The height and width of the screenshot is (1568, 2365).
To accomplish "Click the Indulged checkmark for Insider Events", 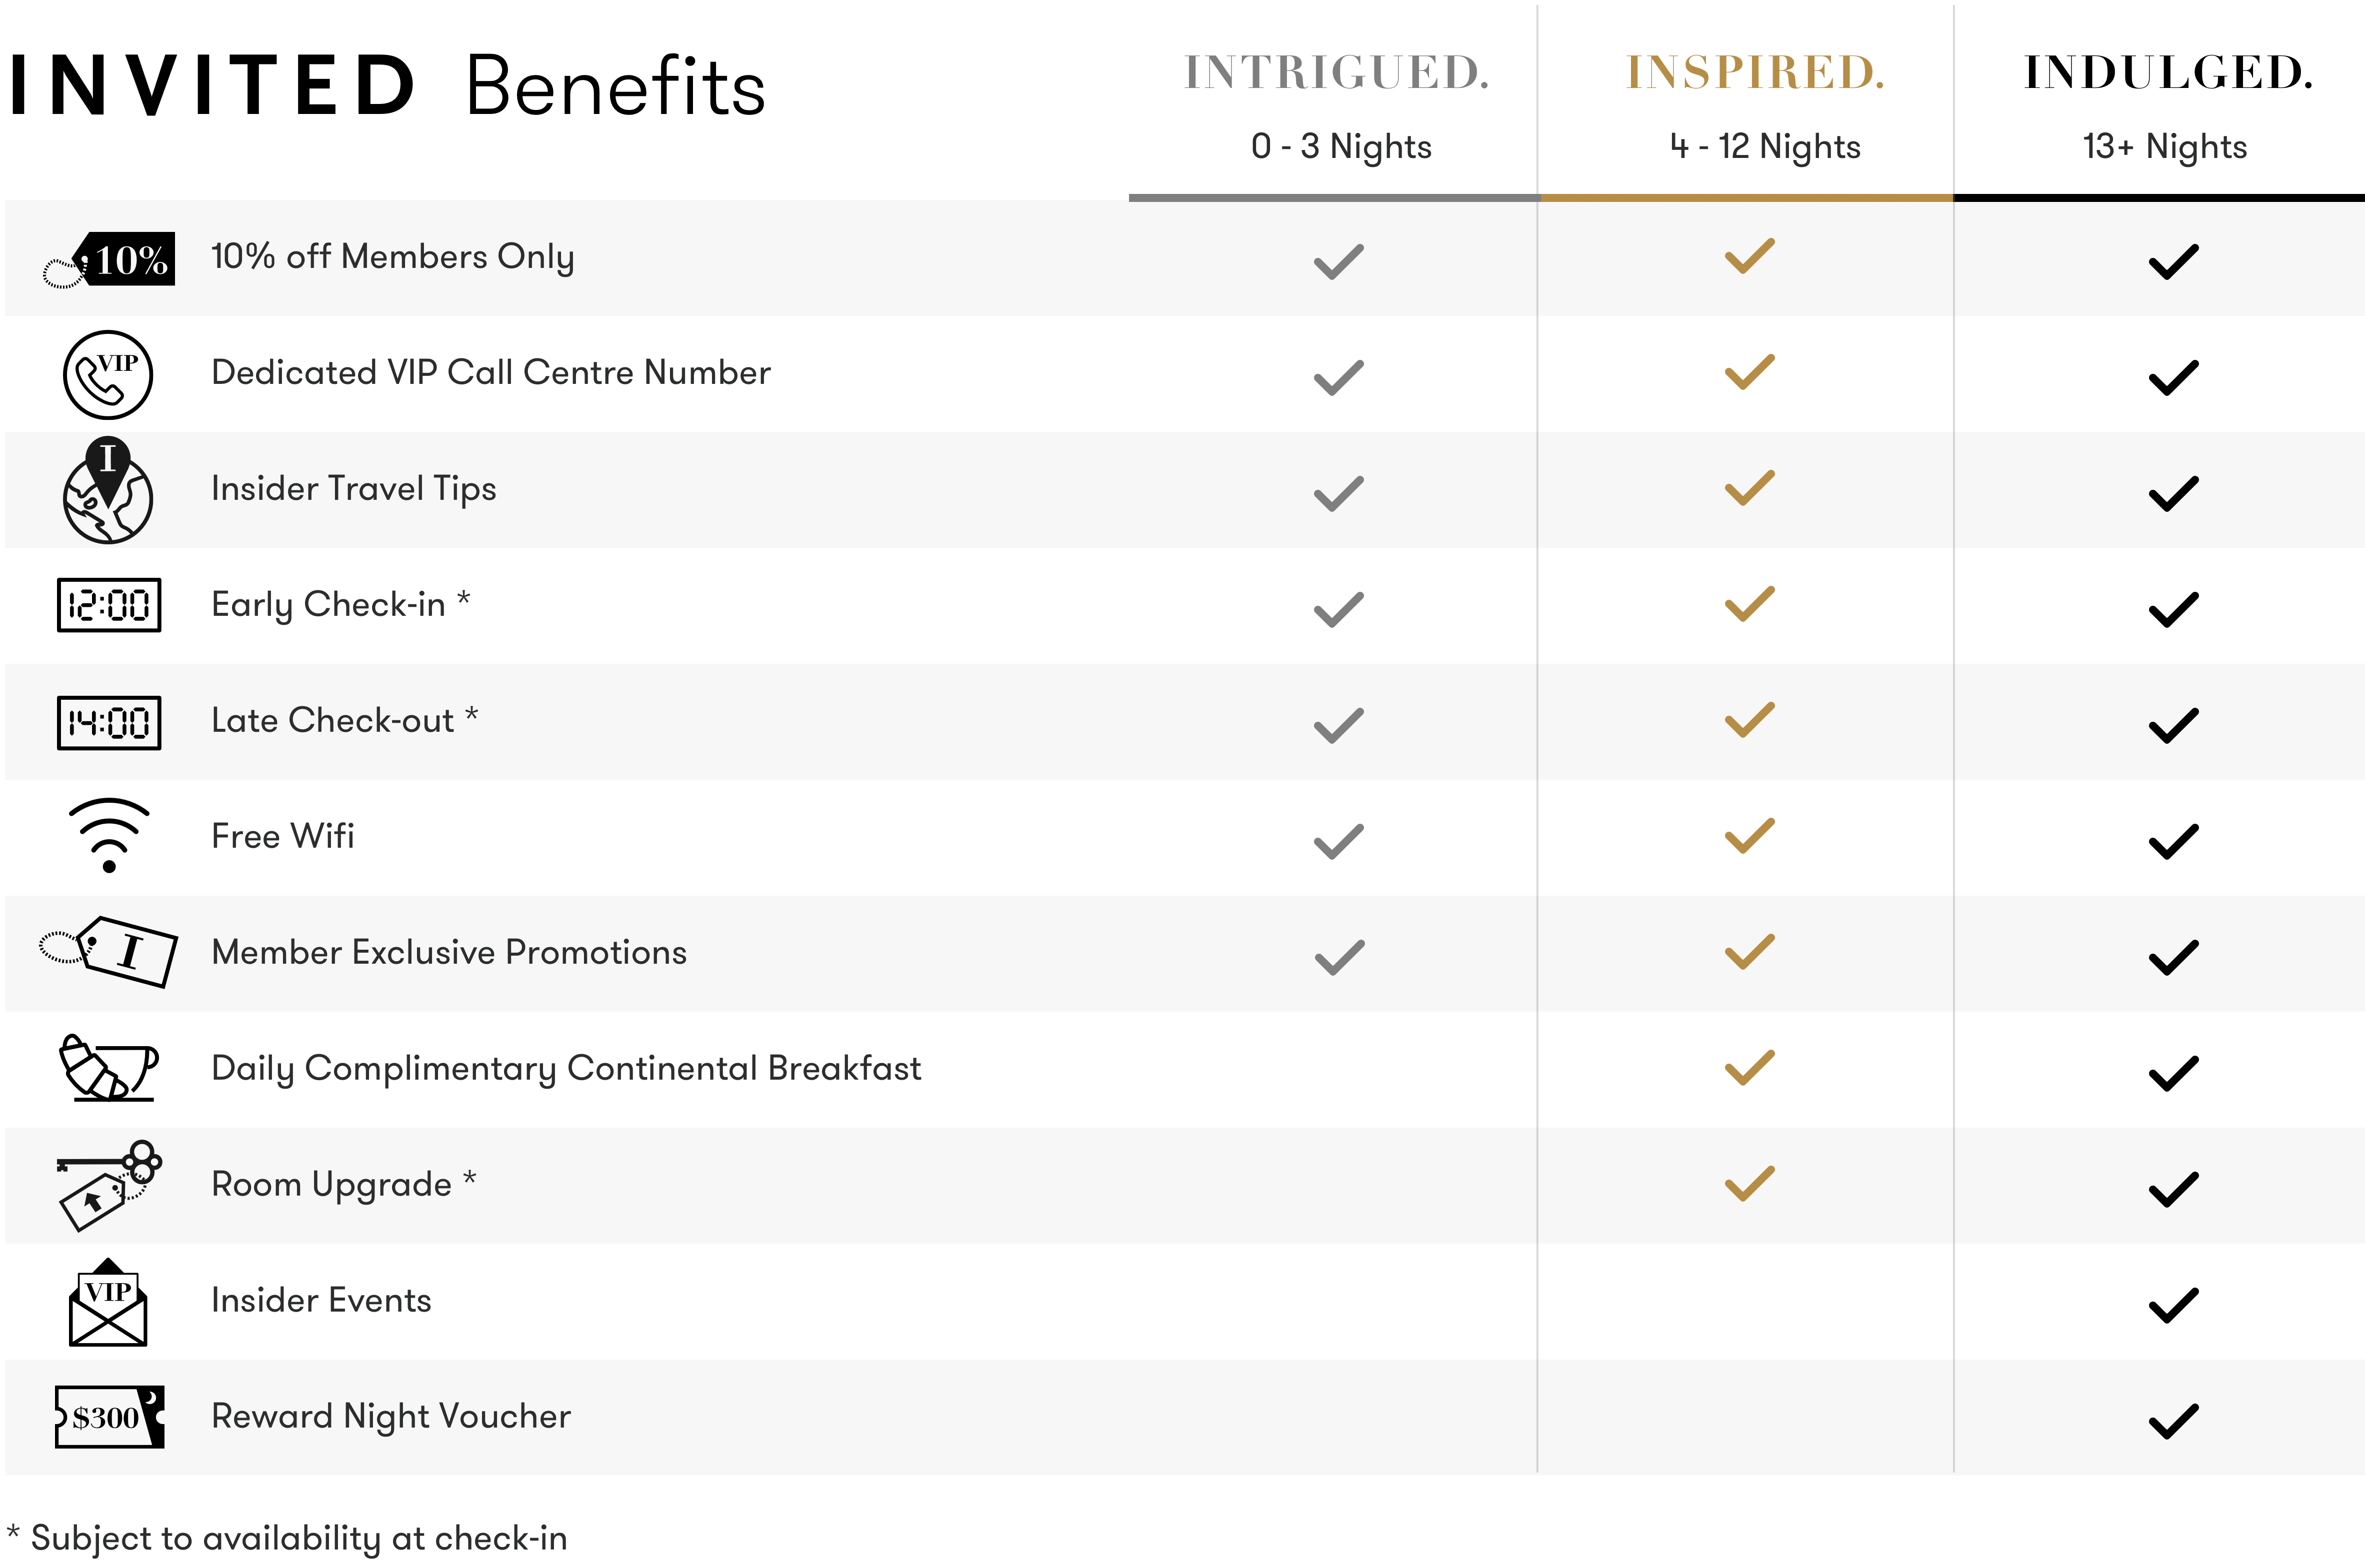I will [2173, 1305].
